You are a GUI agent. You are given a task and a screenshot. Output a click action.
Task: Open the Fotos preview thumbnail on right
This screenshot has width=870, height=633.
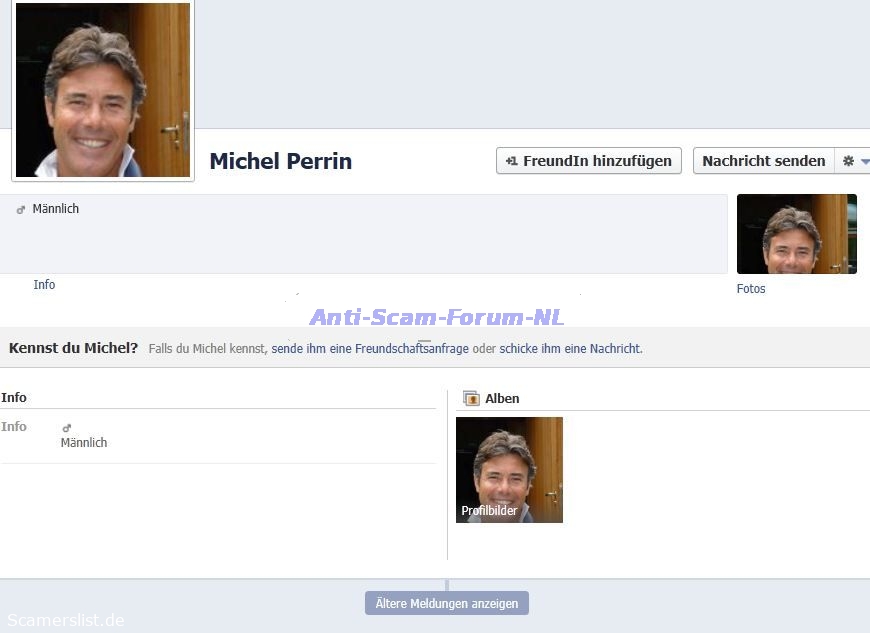click(796, 234)
